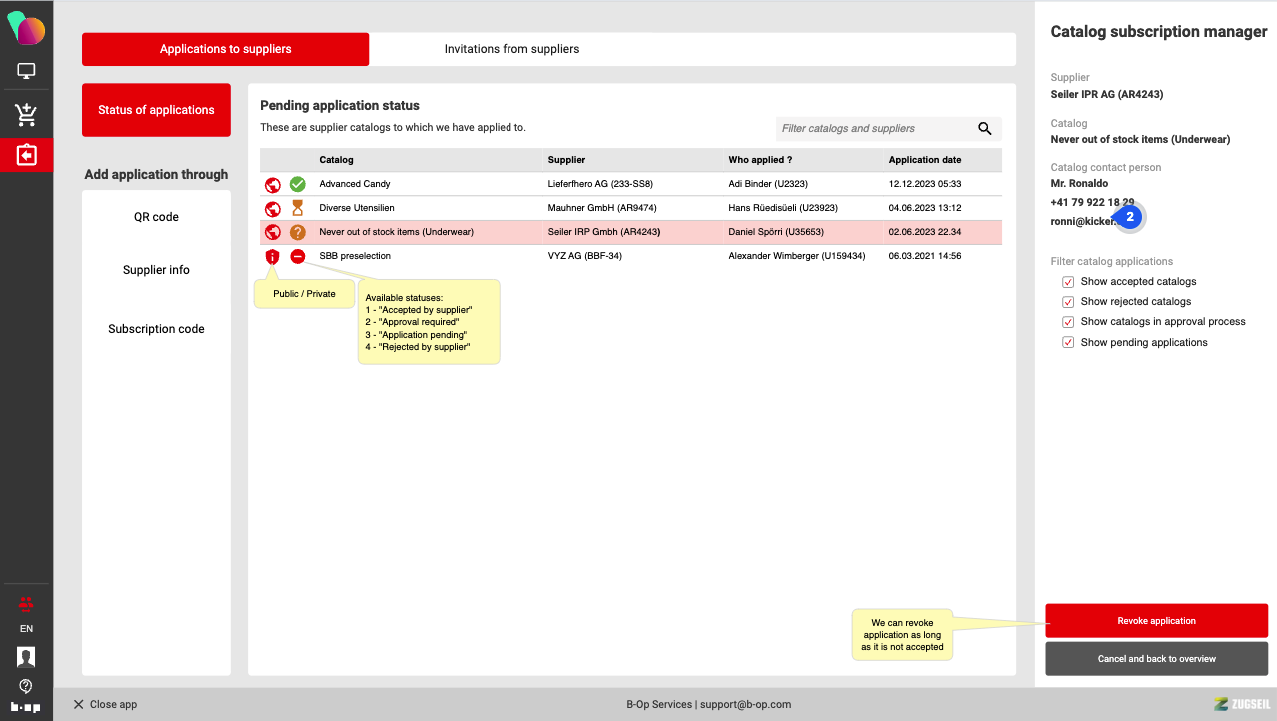Viewport: 1277px width, 721px height.
Task: Open the monitor dashboard icon in sidebar
Action: tap(26, 72)
